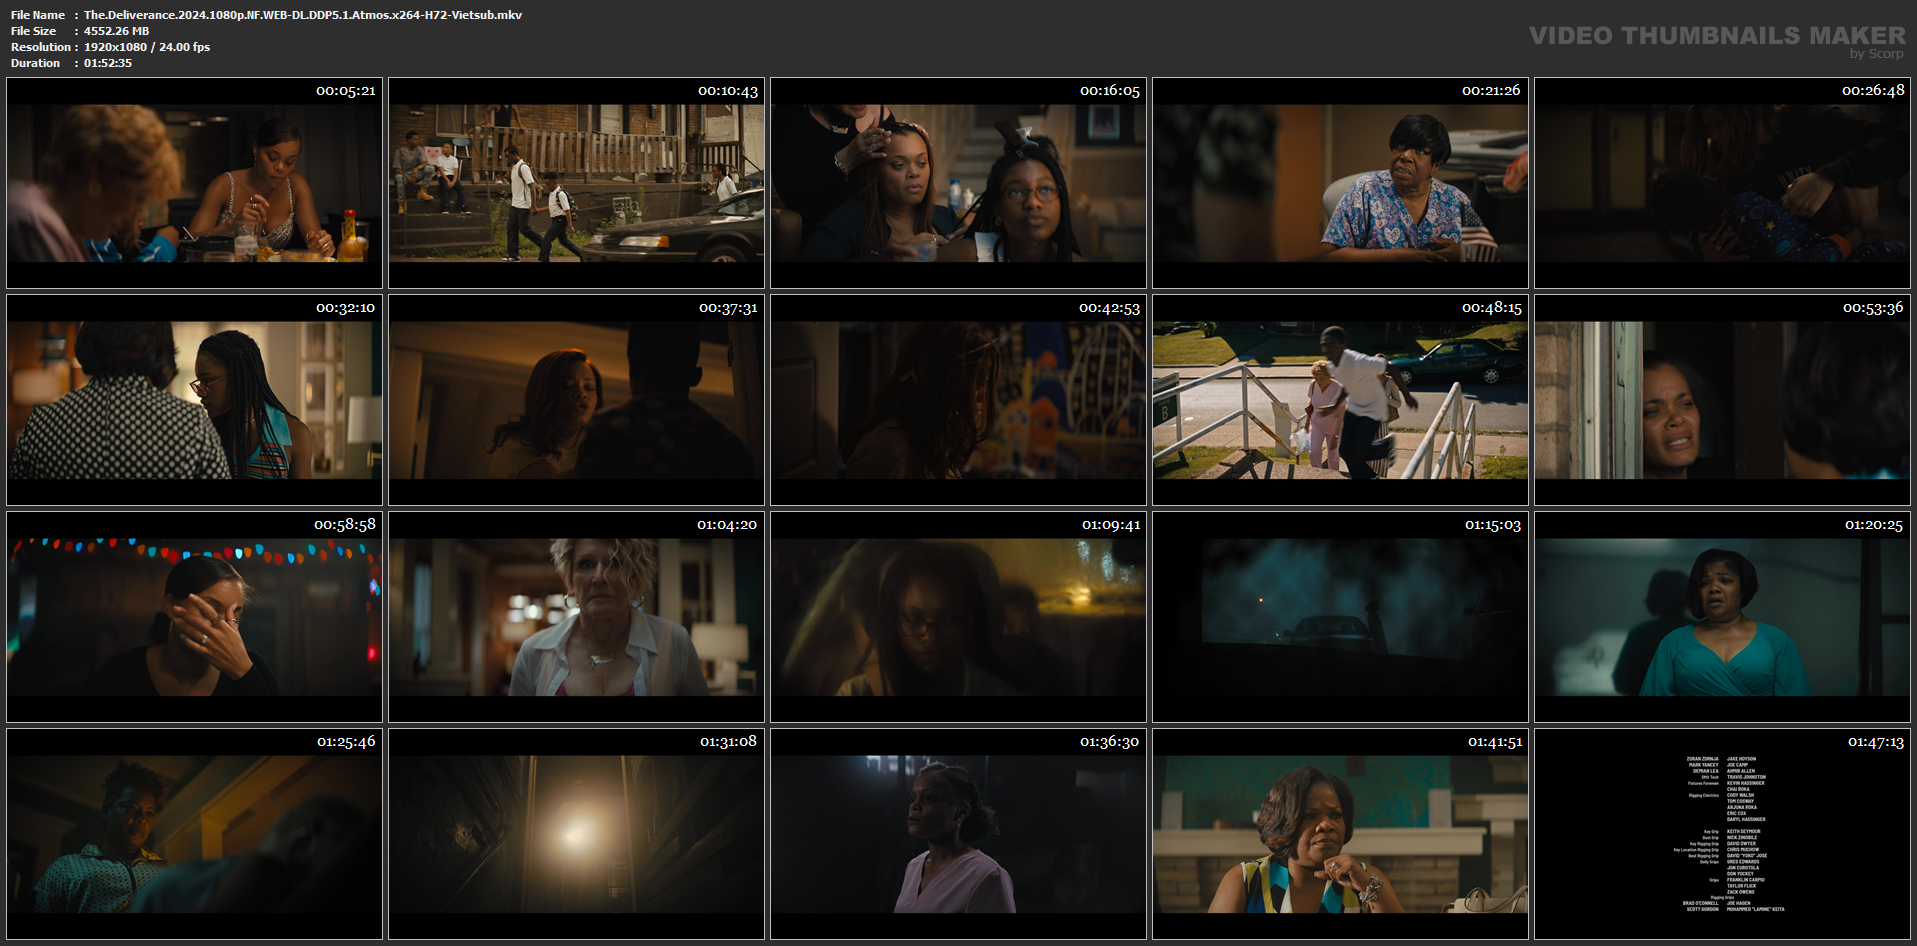Image resolution: width=1917 pixels, height=946 pixels.
Task: Select the thumbnail timestamped 00:10:43
Action: (576, 183)
